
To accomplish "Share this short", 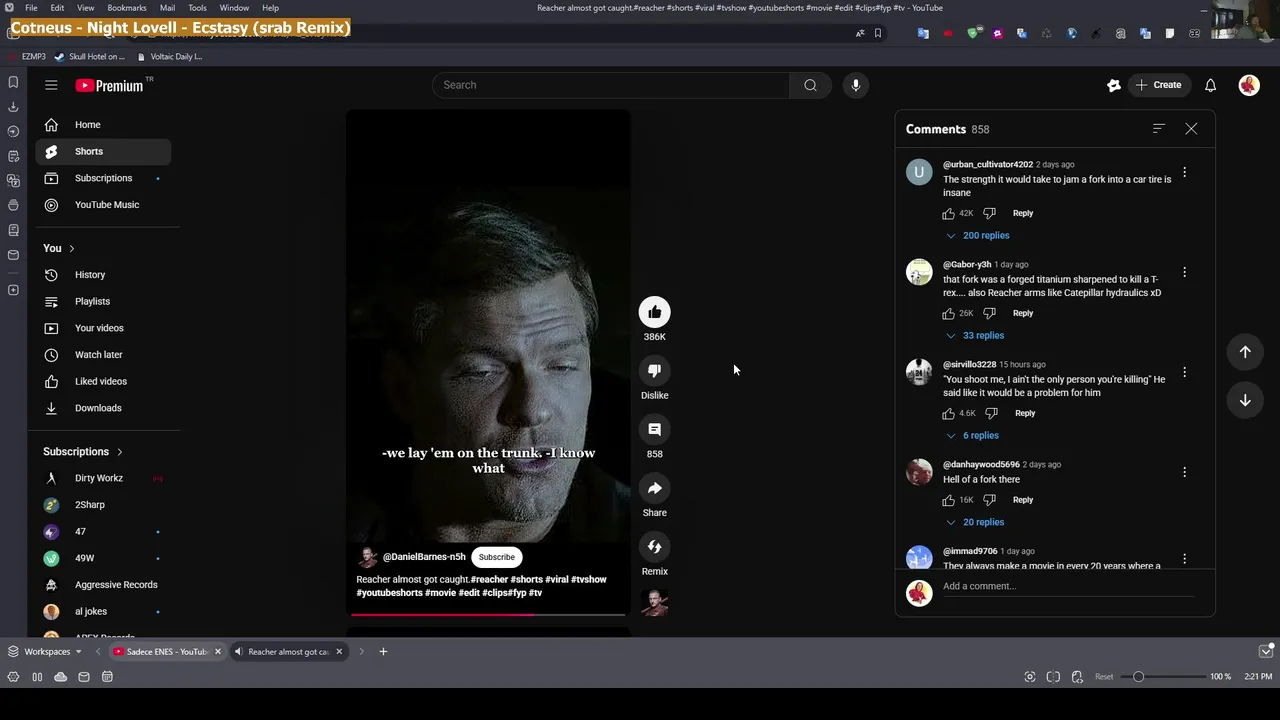I will [654, 488].
